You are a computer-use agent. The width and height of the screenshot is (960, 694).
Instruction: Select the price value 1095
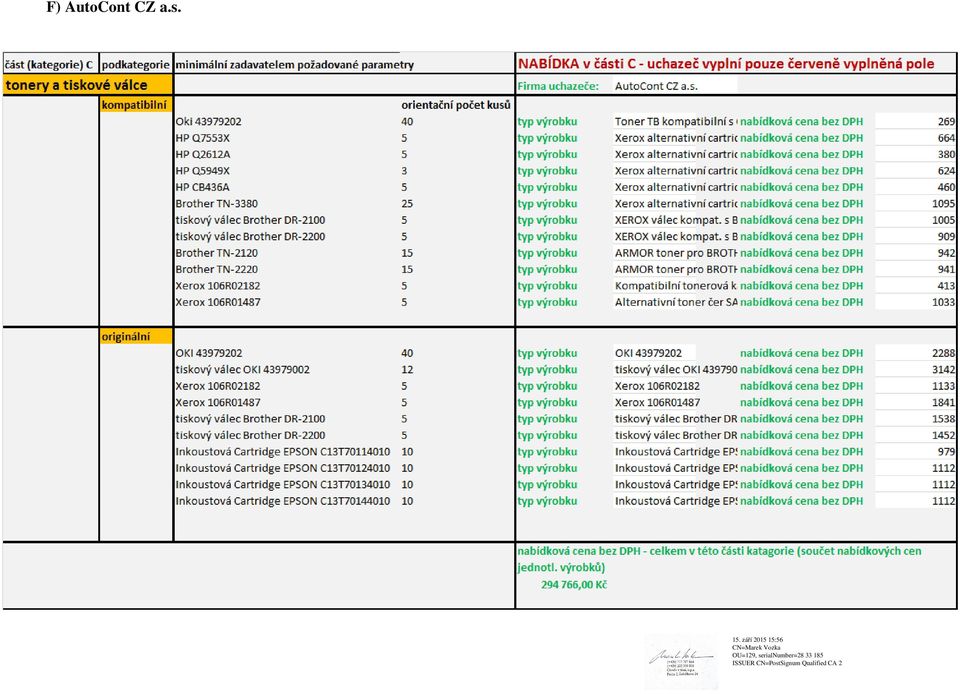943,204
